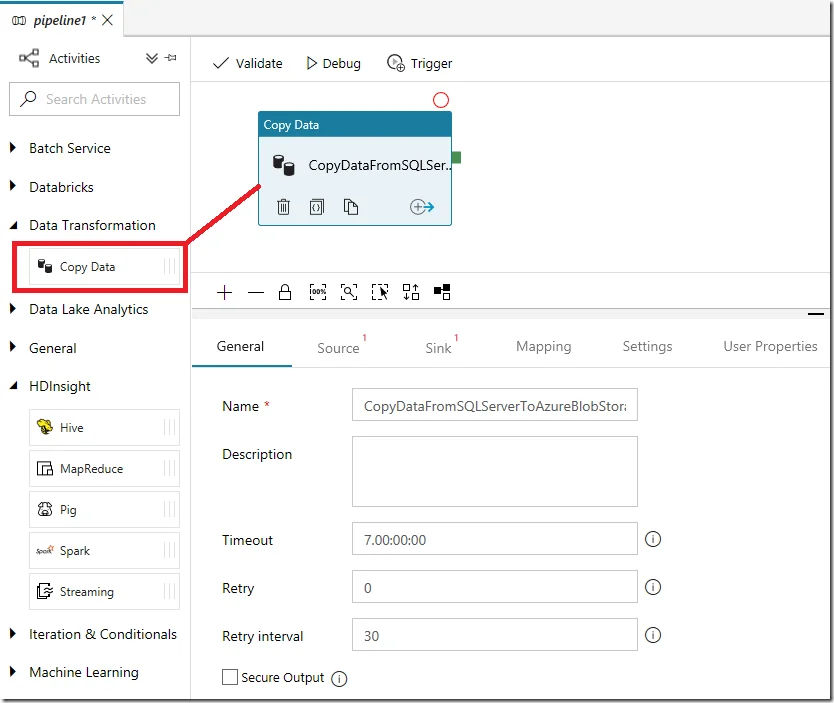Clone the Copy Data activity
834x703 pixels.
coord(350,207)
